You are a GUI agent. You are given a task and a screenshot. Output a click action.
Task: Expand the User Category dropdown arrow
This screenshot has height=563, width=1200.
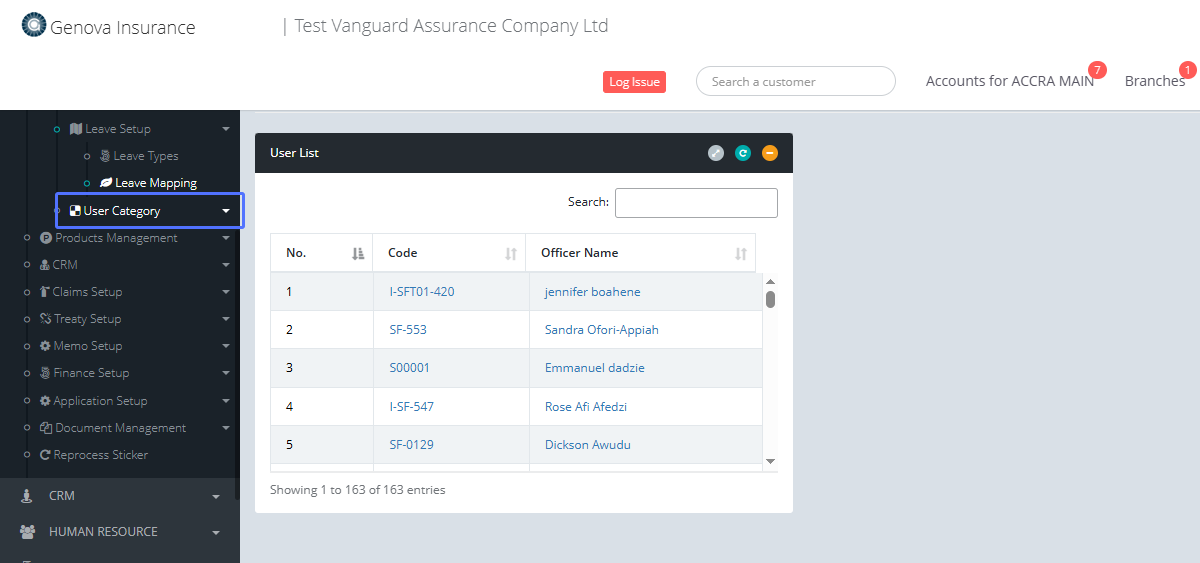[x=226, y=211]
